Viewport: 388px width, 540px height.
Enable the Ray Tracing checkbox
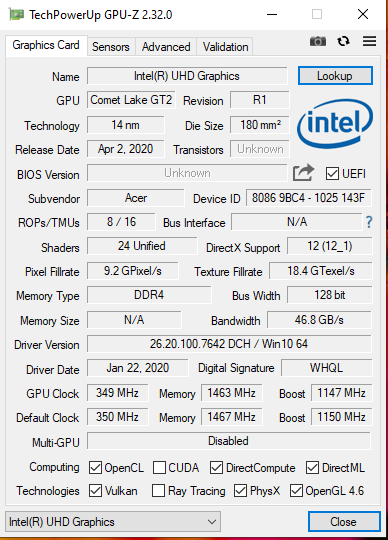click(x=158, y=491)
